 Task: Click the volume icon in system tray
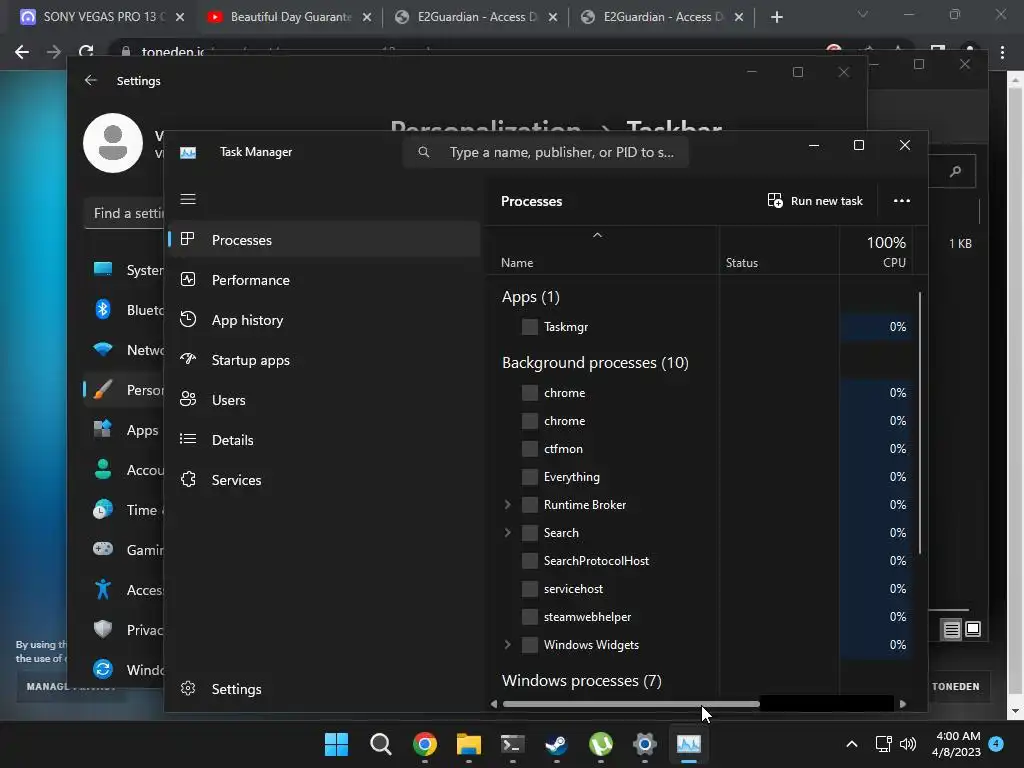[x=908, y=744]
